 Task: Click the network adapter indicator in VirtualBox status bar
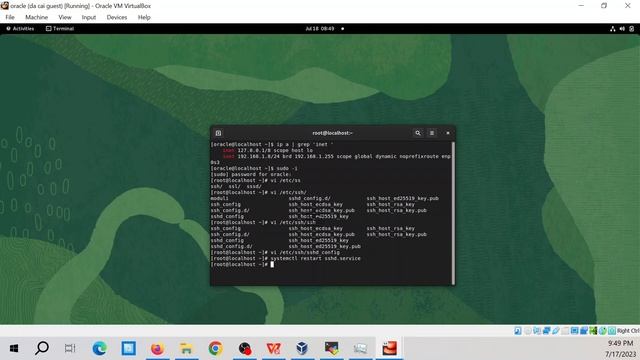pyautogui.click(x=547, y=331)
